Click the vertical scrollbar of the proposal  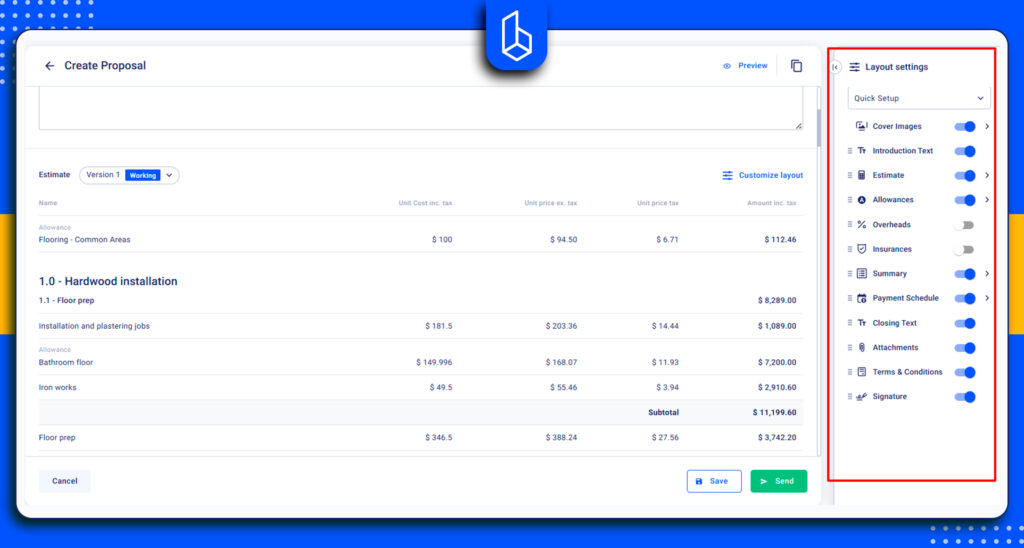pos(817,128)
